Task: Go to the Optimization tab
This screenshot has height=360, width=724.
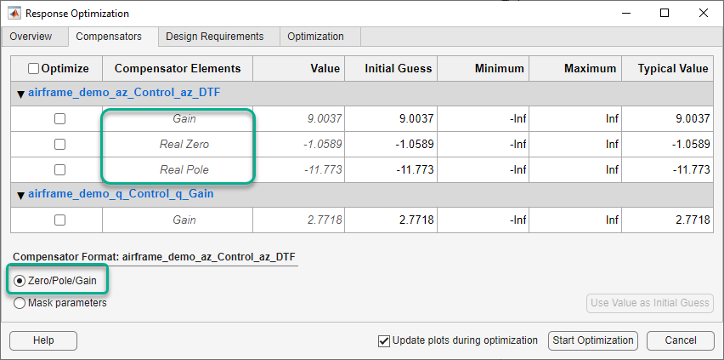Action: 315,36
